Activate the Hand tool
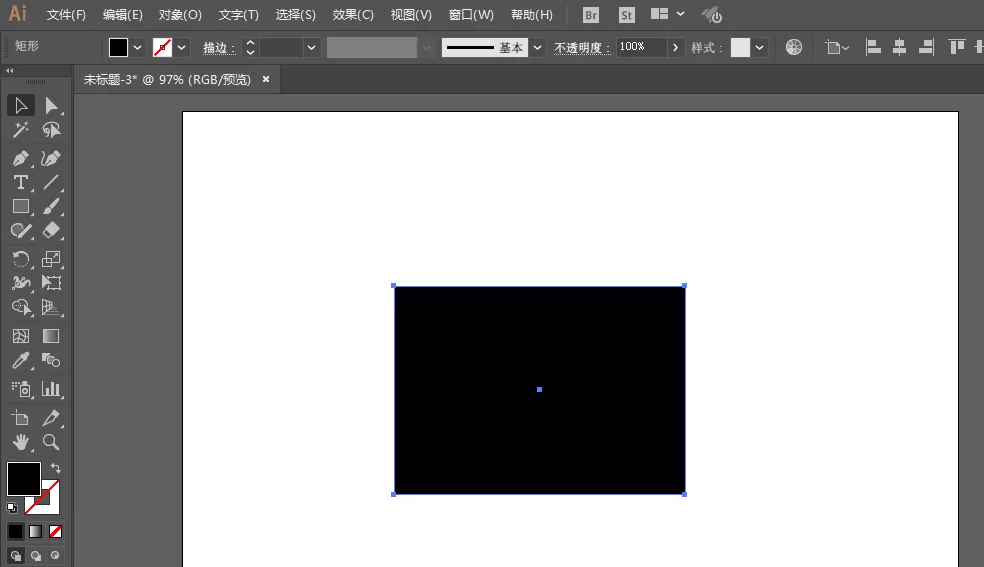Image resolution: width=984 pixels, height=567 pixels. (21, 442)
